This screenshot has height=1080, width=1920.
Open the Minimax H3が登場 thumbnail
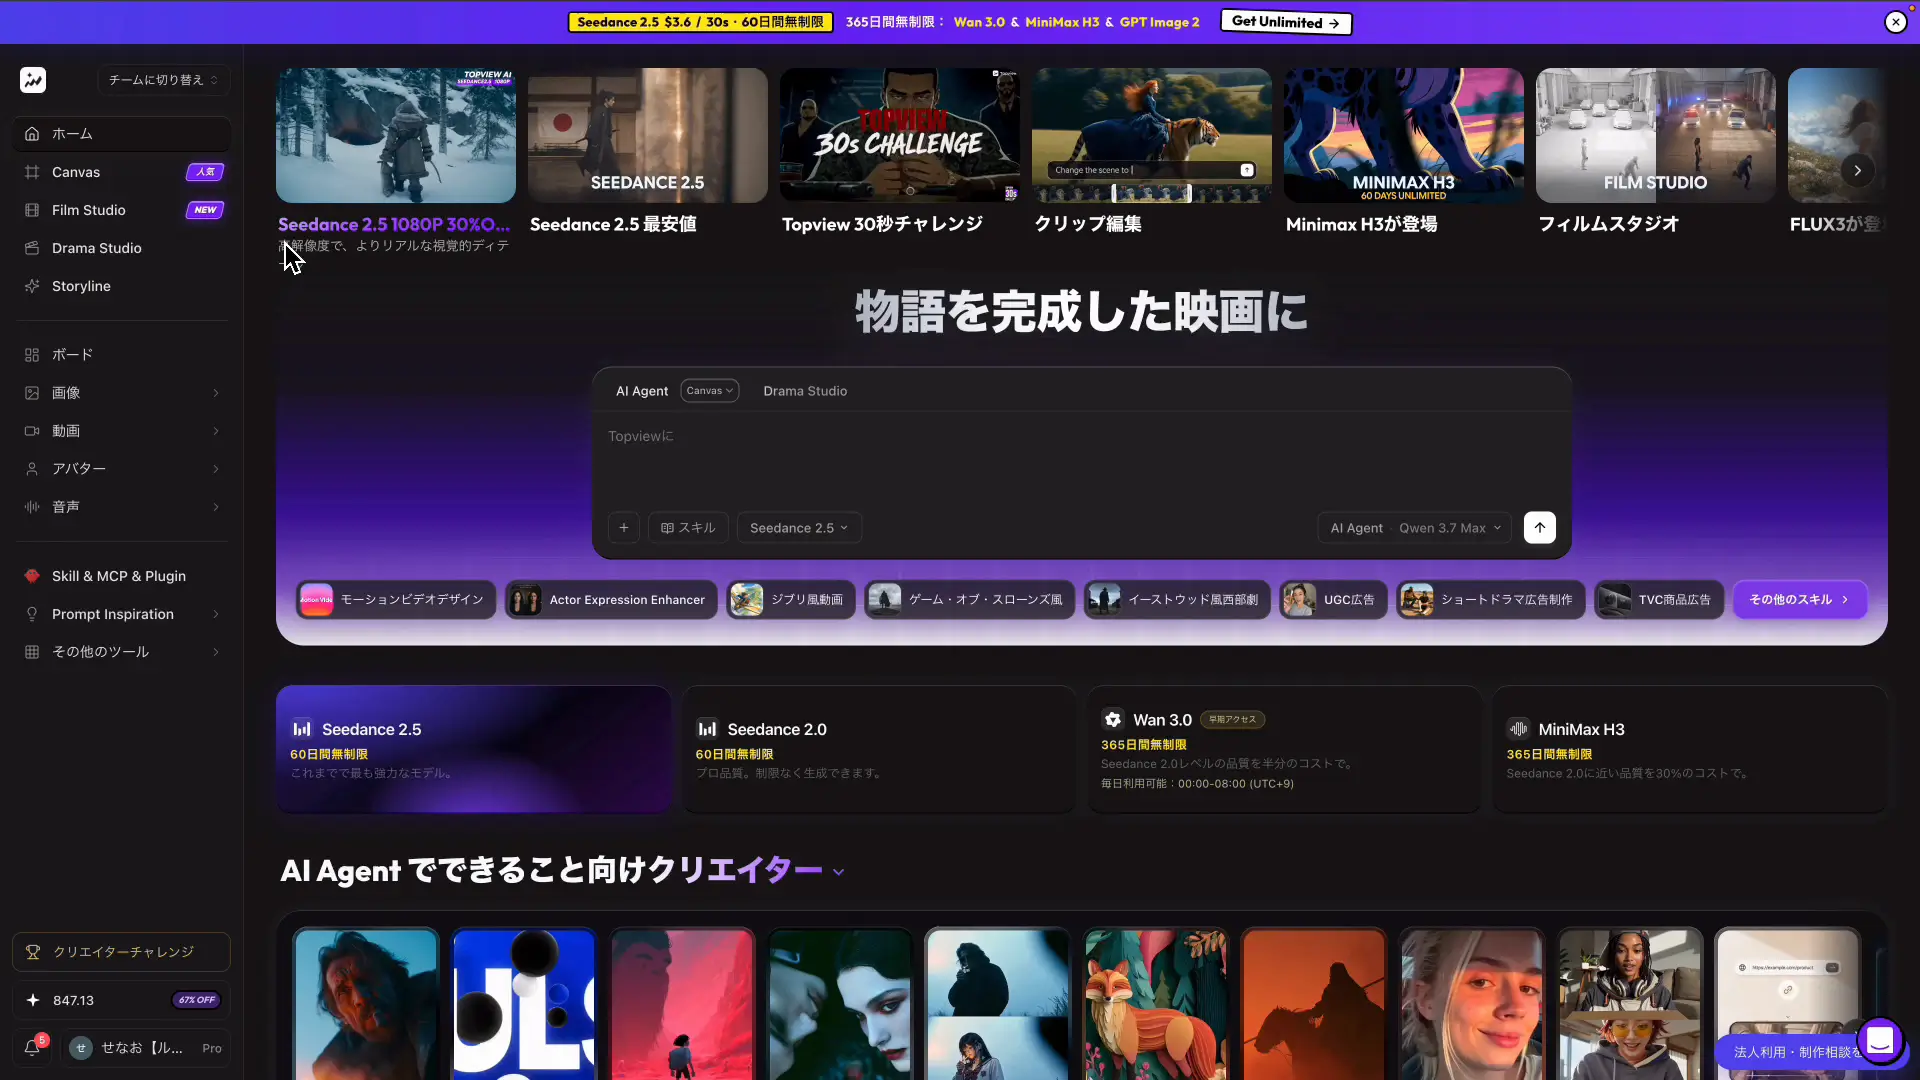[x=1404, y=135]
